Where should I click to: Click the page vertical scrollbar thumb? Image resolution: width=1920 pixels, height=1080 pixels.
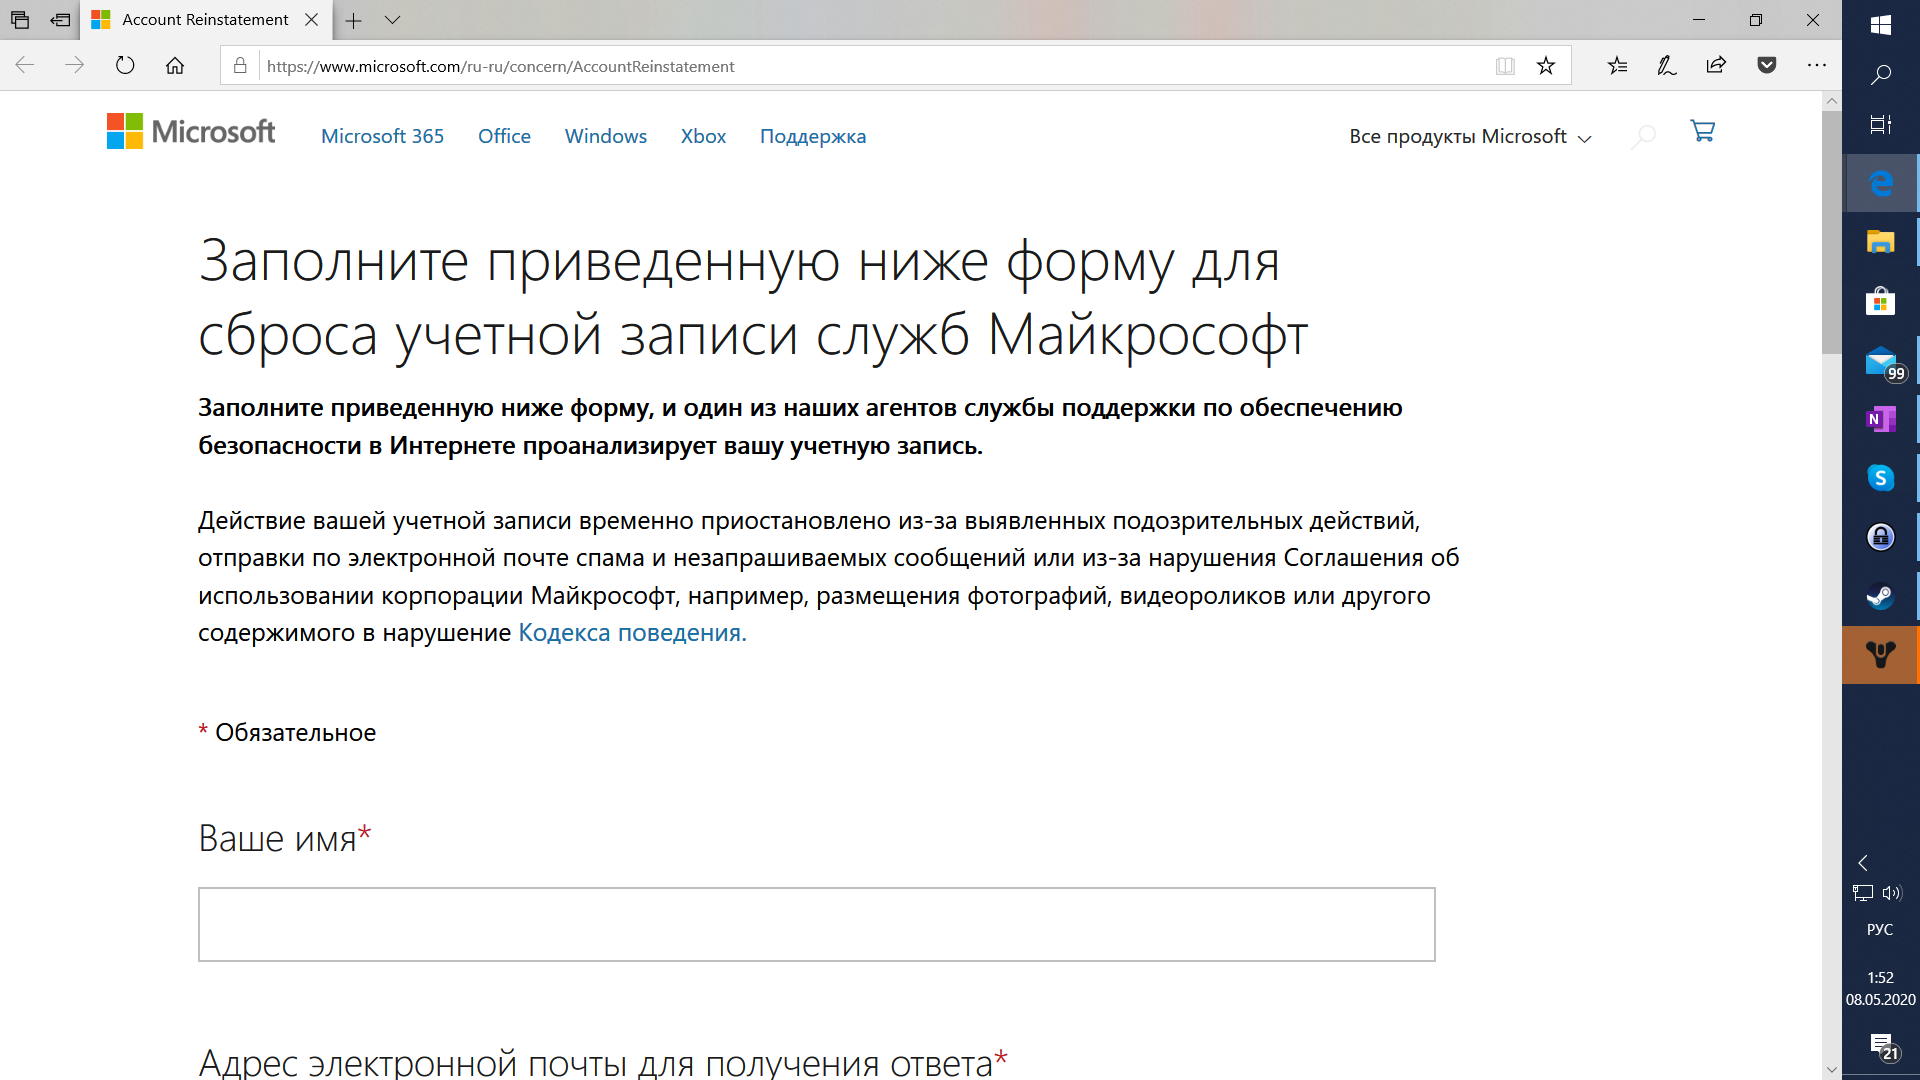(1831, 232)
